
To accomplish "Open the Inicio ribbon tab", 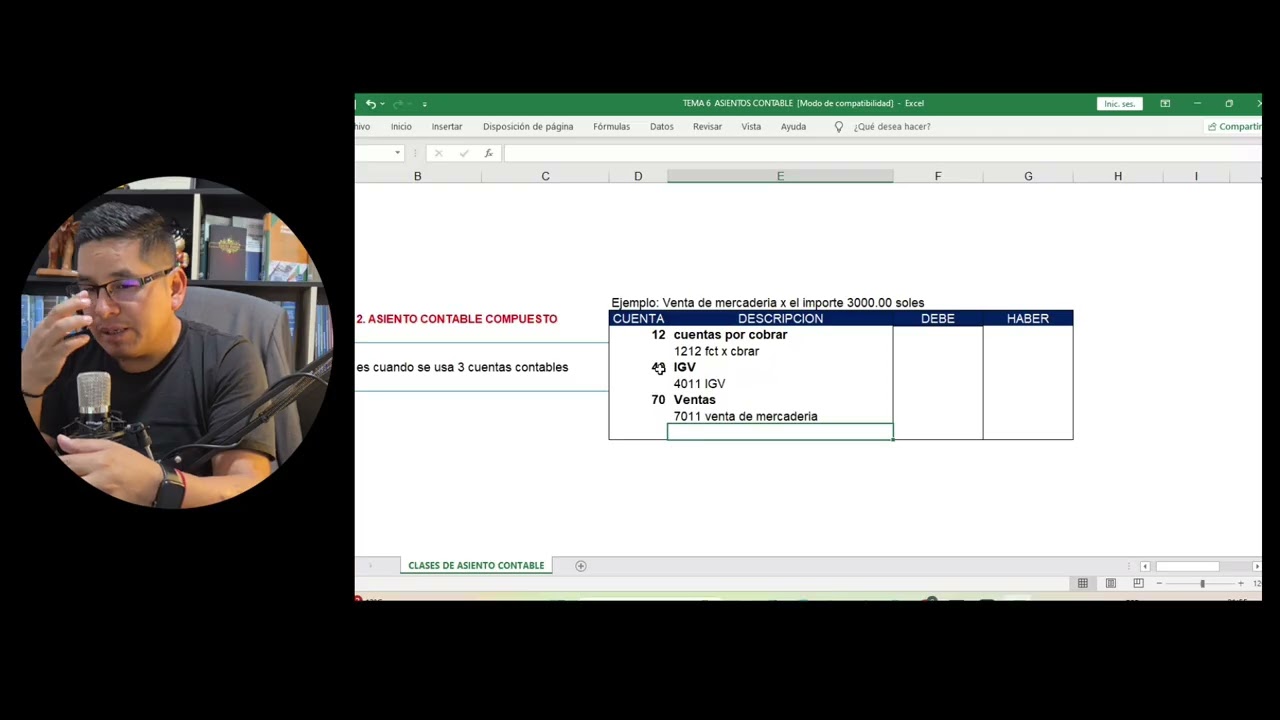I will coord(401,127).
